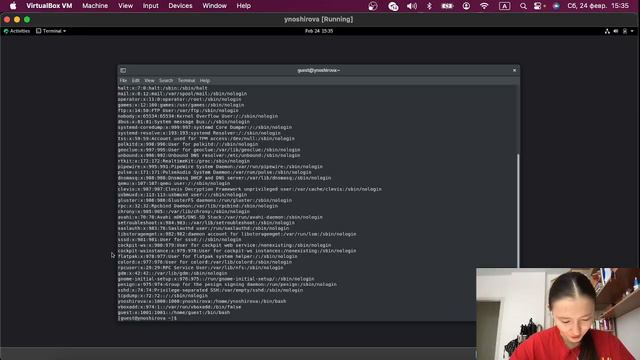Open the VirtualBox VM application menu

49,6
